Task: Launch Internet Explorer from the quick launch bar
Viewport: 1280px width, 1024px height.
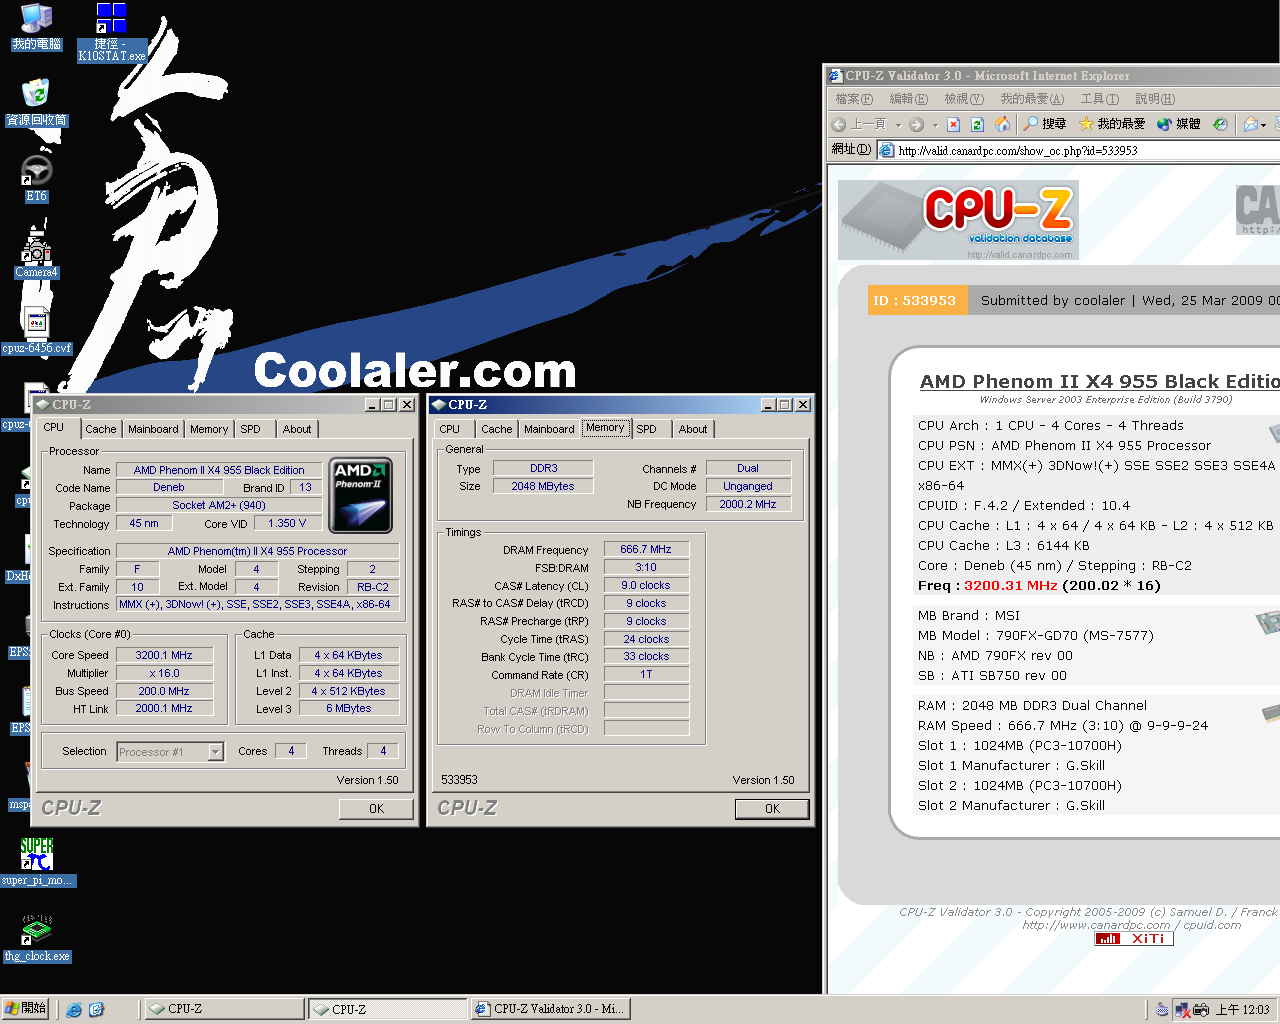Action: point(74,1010)
